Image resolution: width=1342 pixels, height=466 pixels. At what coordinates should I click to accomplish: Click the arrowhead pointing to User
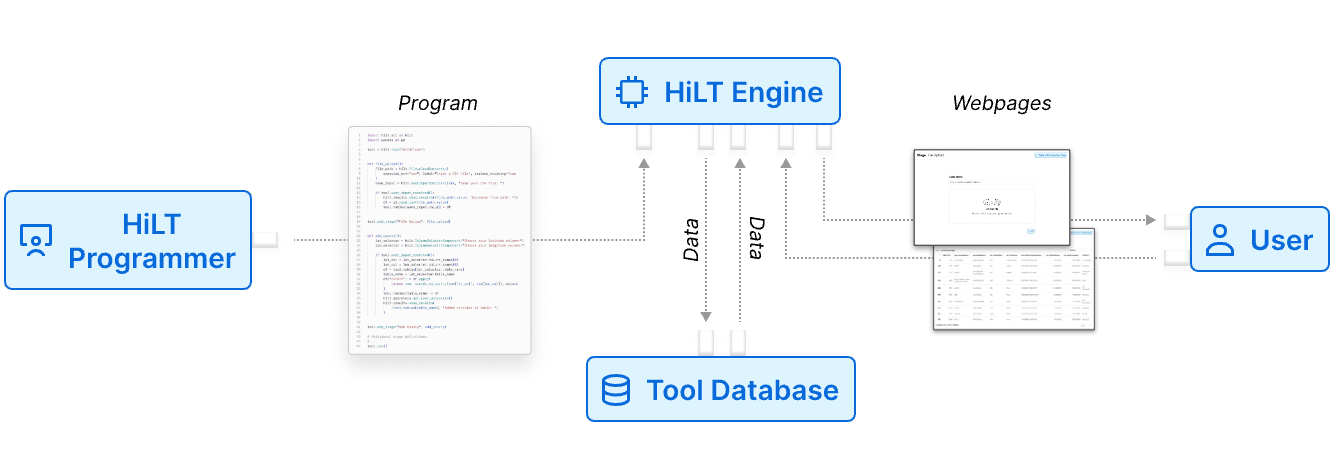[1150, 219]
